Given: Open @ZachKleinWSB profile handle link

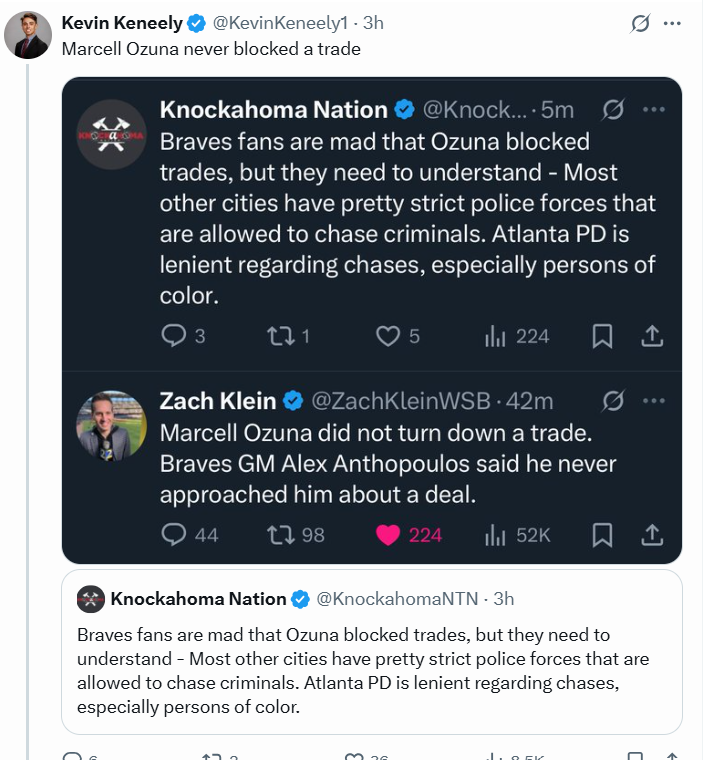Looking at the screenshot, I should [401, 401].
